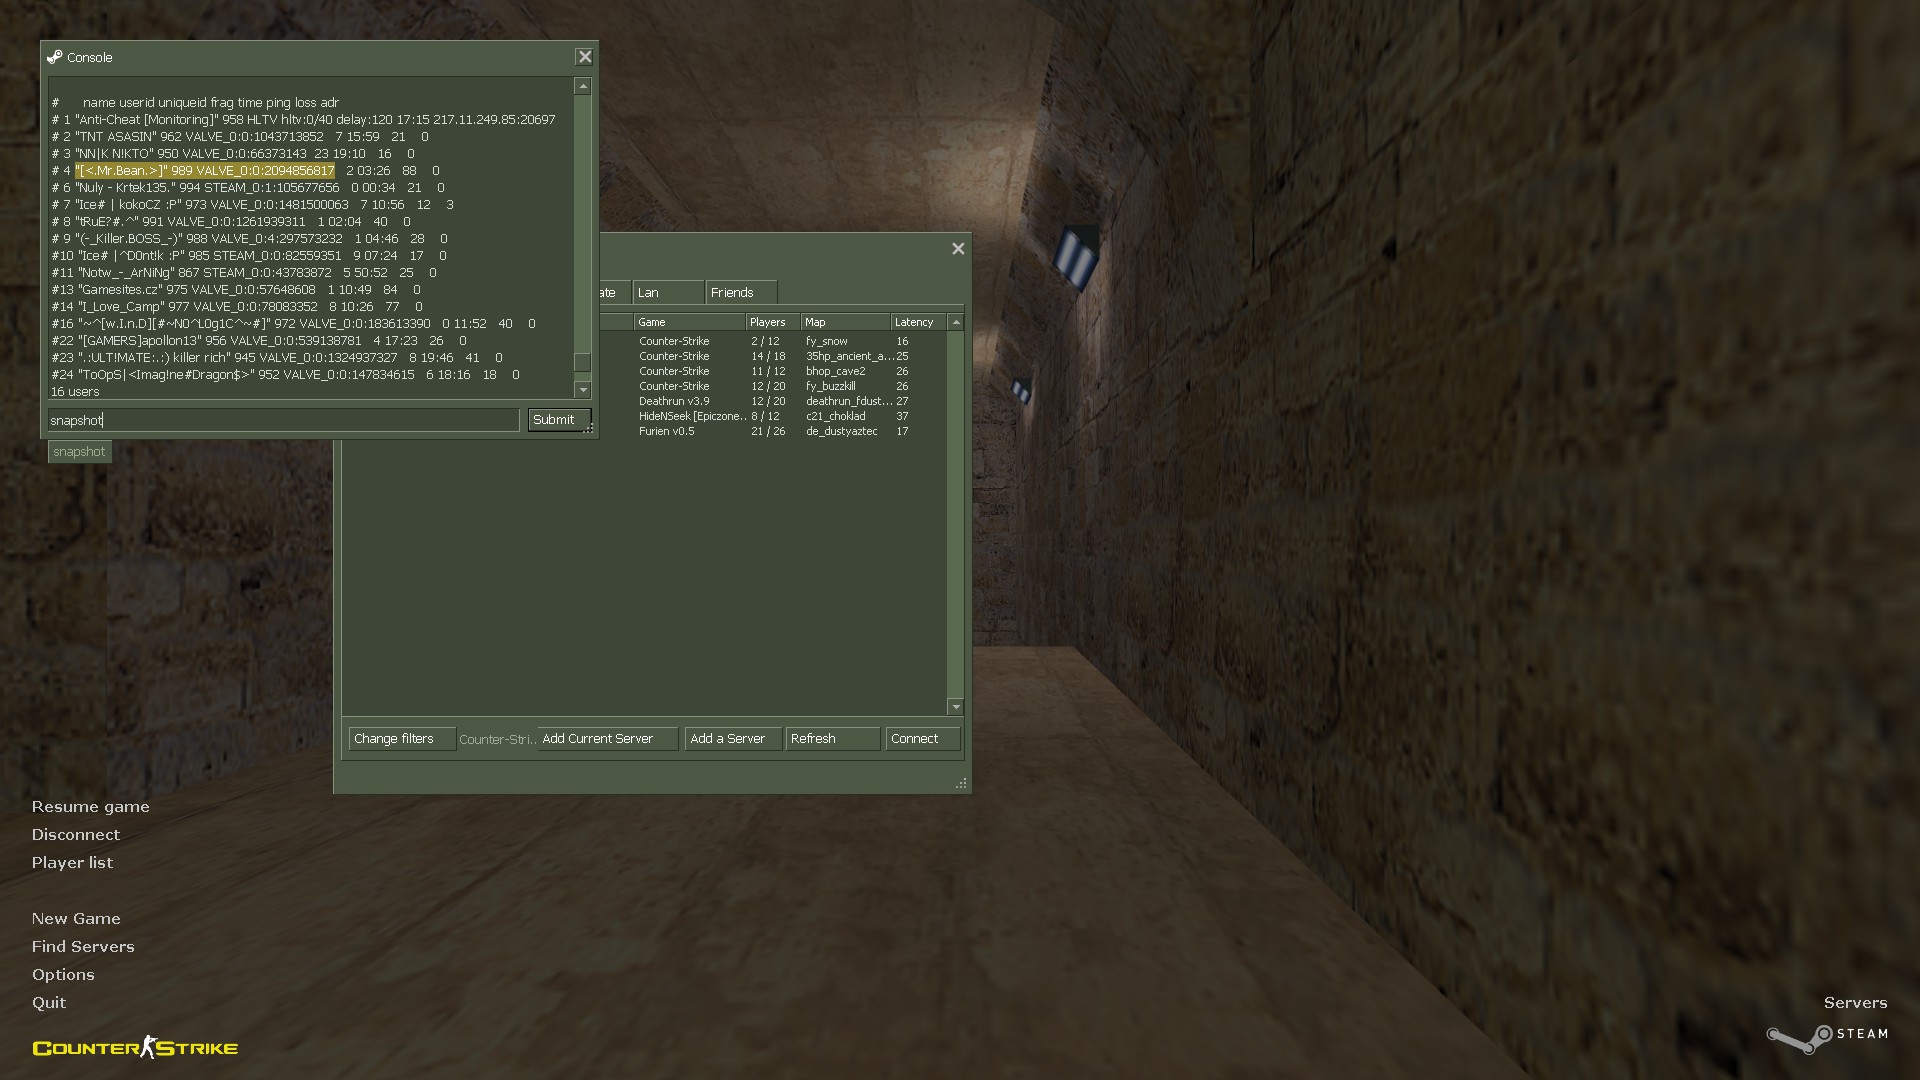
Task: Sort servers by Players column
Action: (x=771, y=322)
